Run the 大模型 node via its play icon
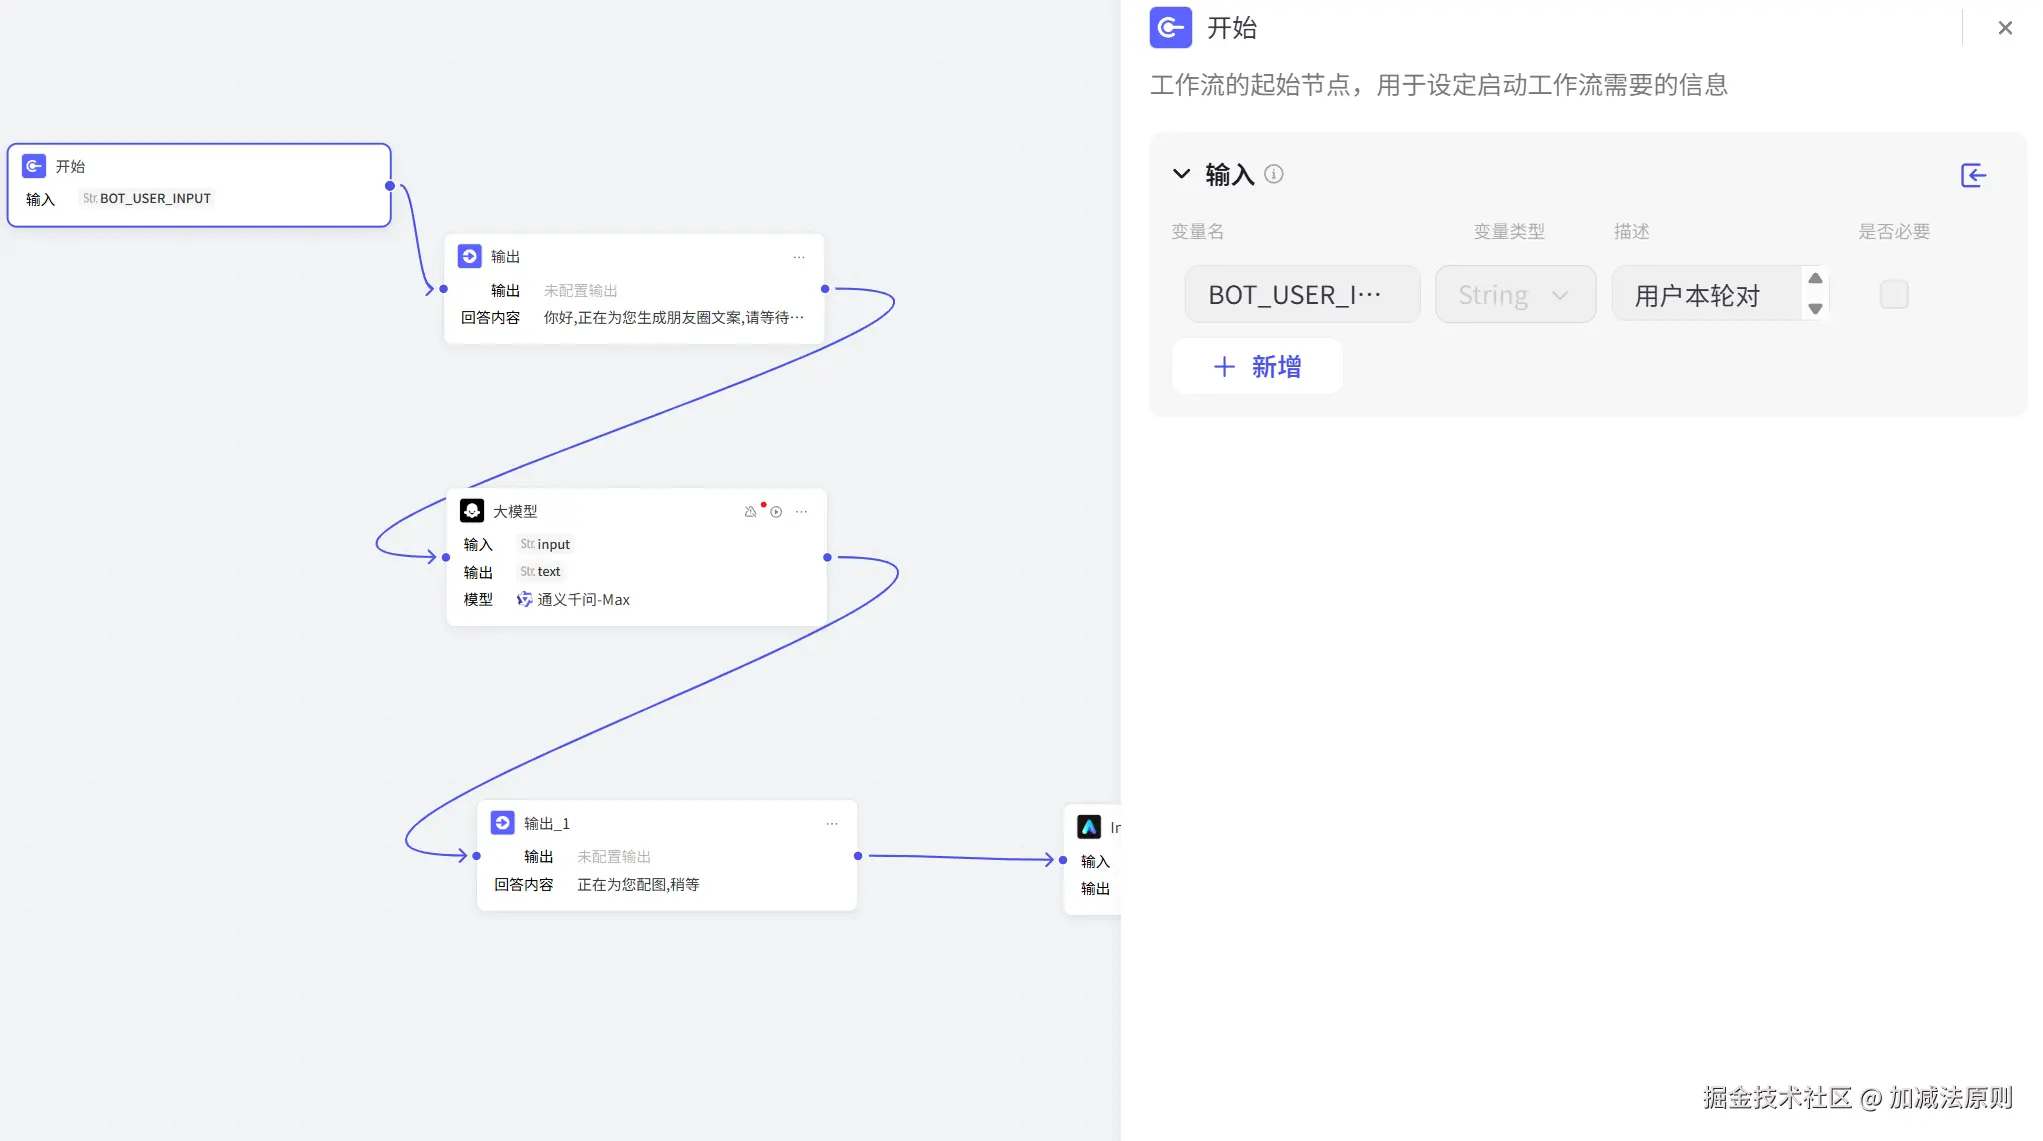Image resolution: width=2043 pixels, height=1141 pixels. click(777, 511)
